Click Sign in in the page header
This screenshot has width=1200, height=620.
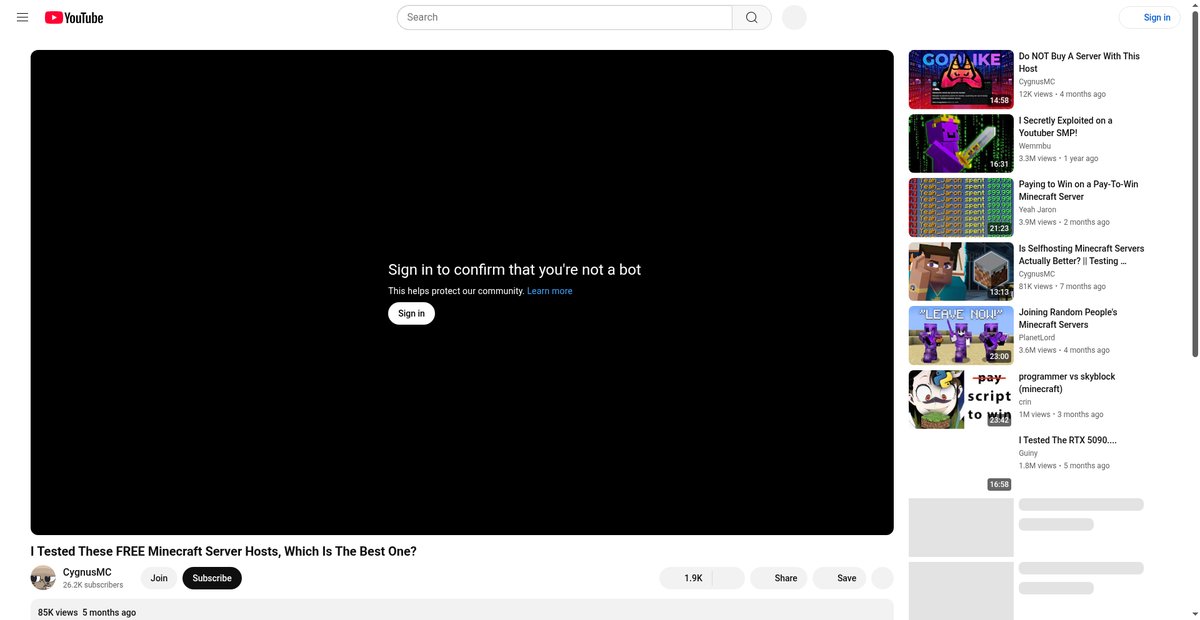pos(1149,17)
